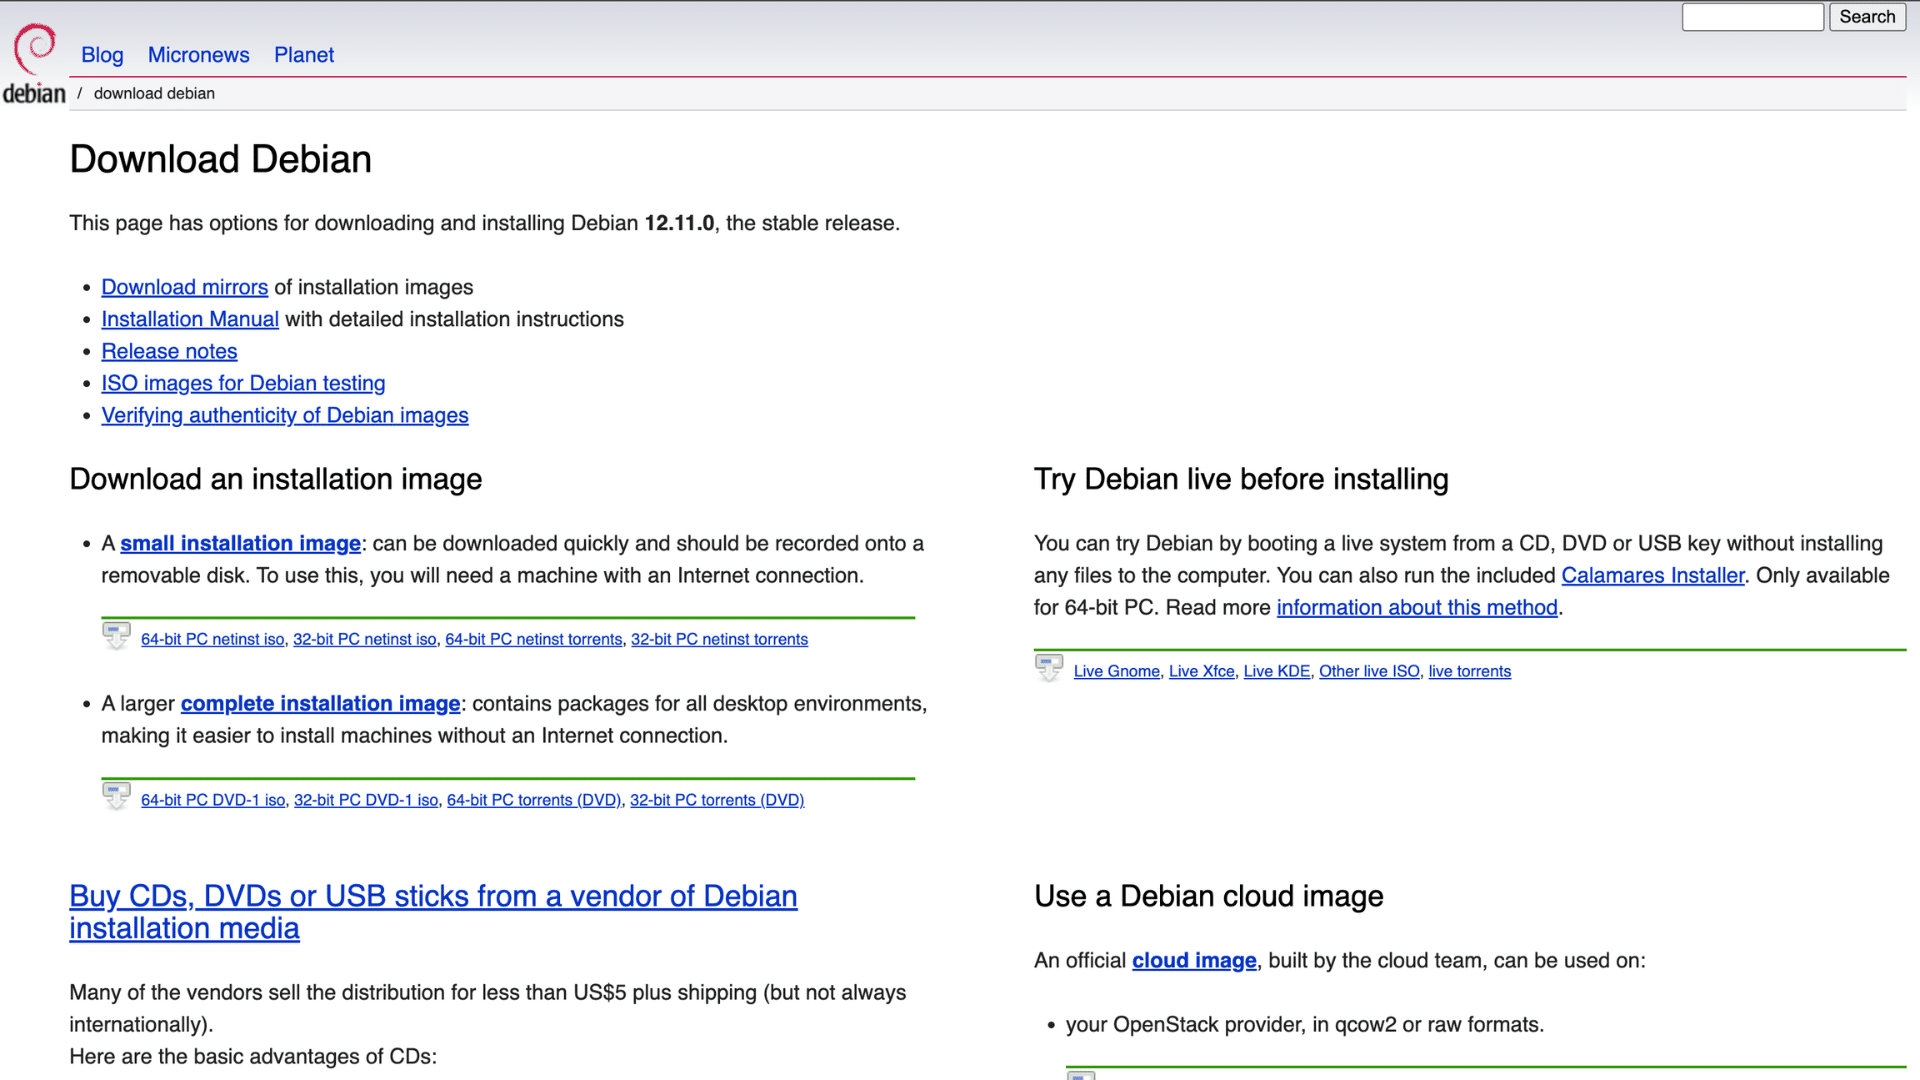This screenshot has width=1920, height=1080.
Task: Click the '12.11.0' version number text
Action: point(679,223)
